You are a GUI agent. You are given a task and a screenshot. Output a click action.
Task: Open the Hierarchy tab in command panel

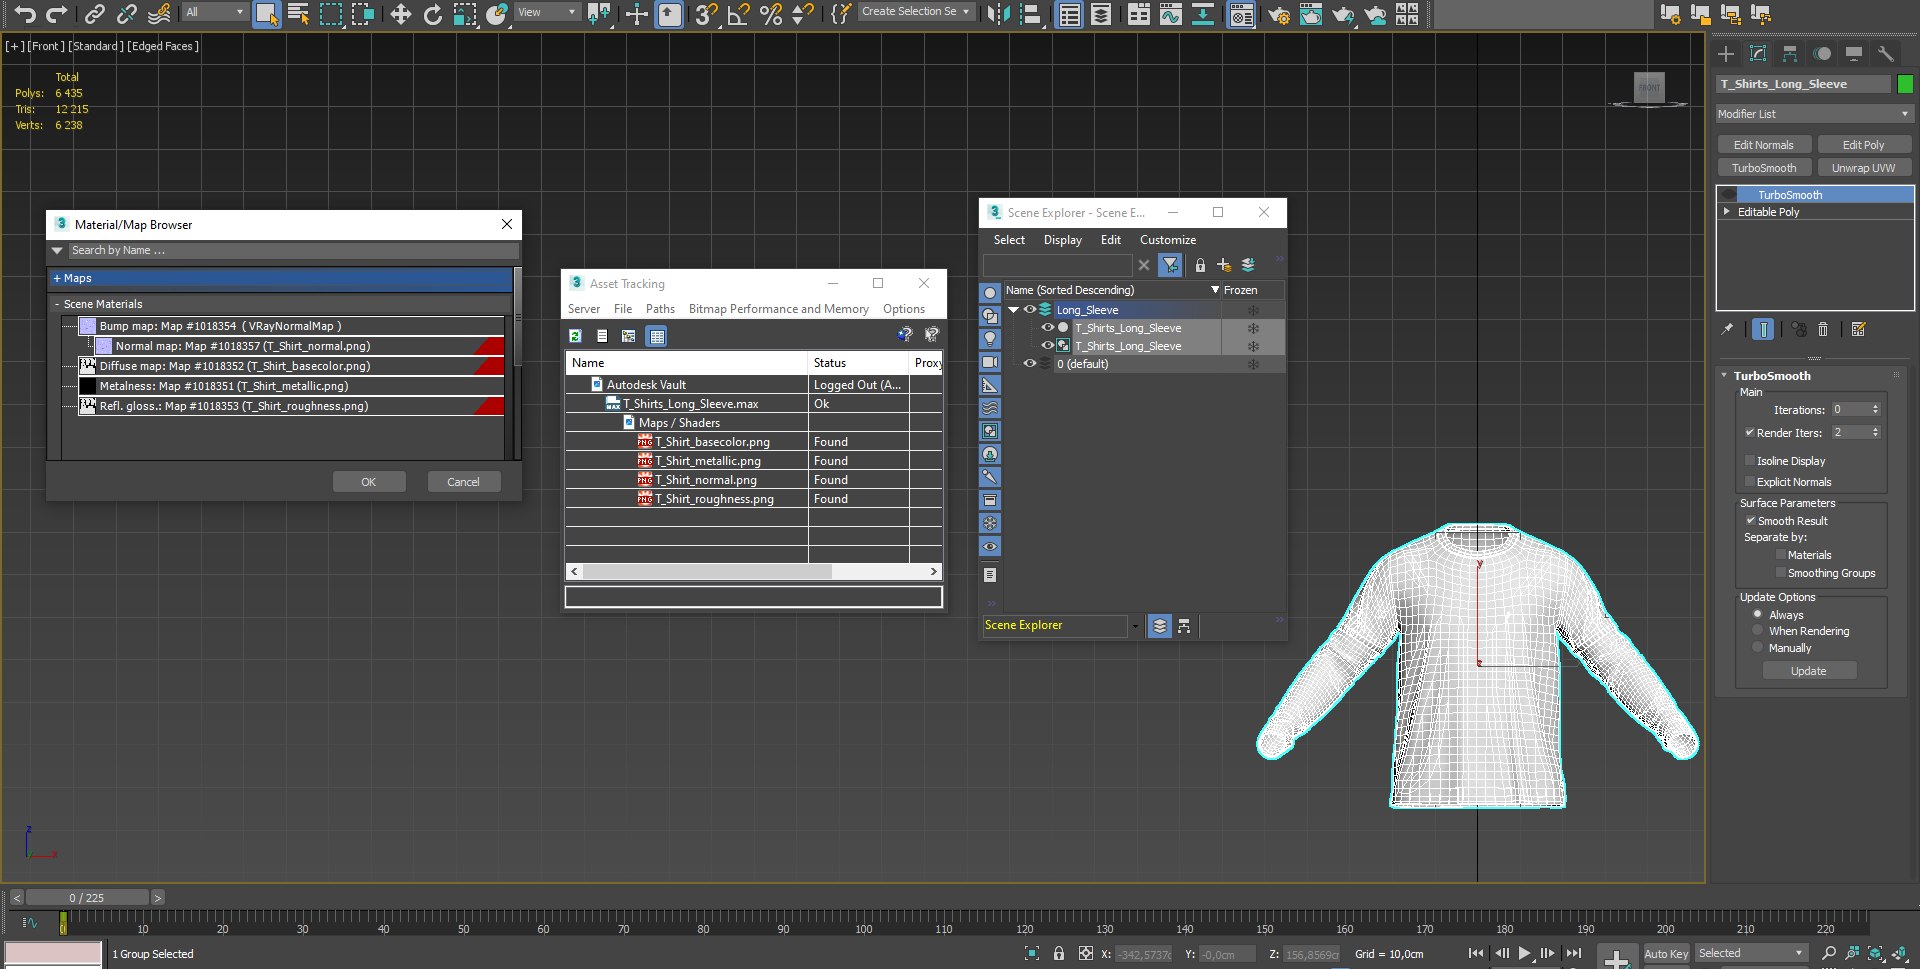[1790, 54]
